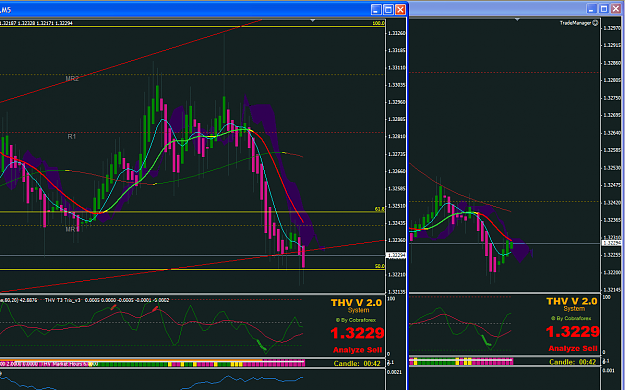Minimize the right chart window
Image resolution: width=625 pixels, height=390 pixels.
point(591,9)
